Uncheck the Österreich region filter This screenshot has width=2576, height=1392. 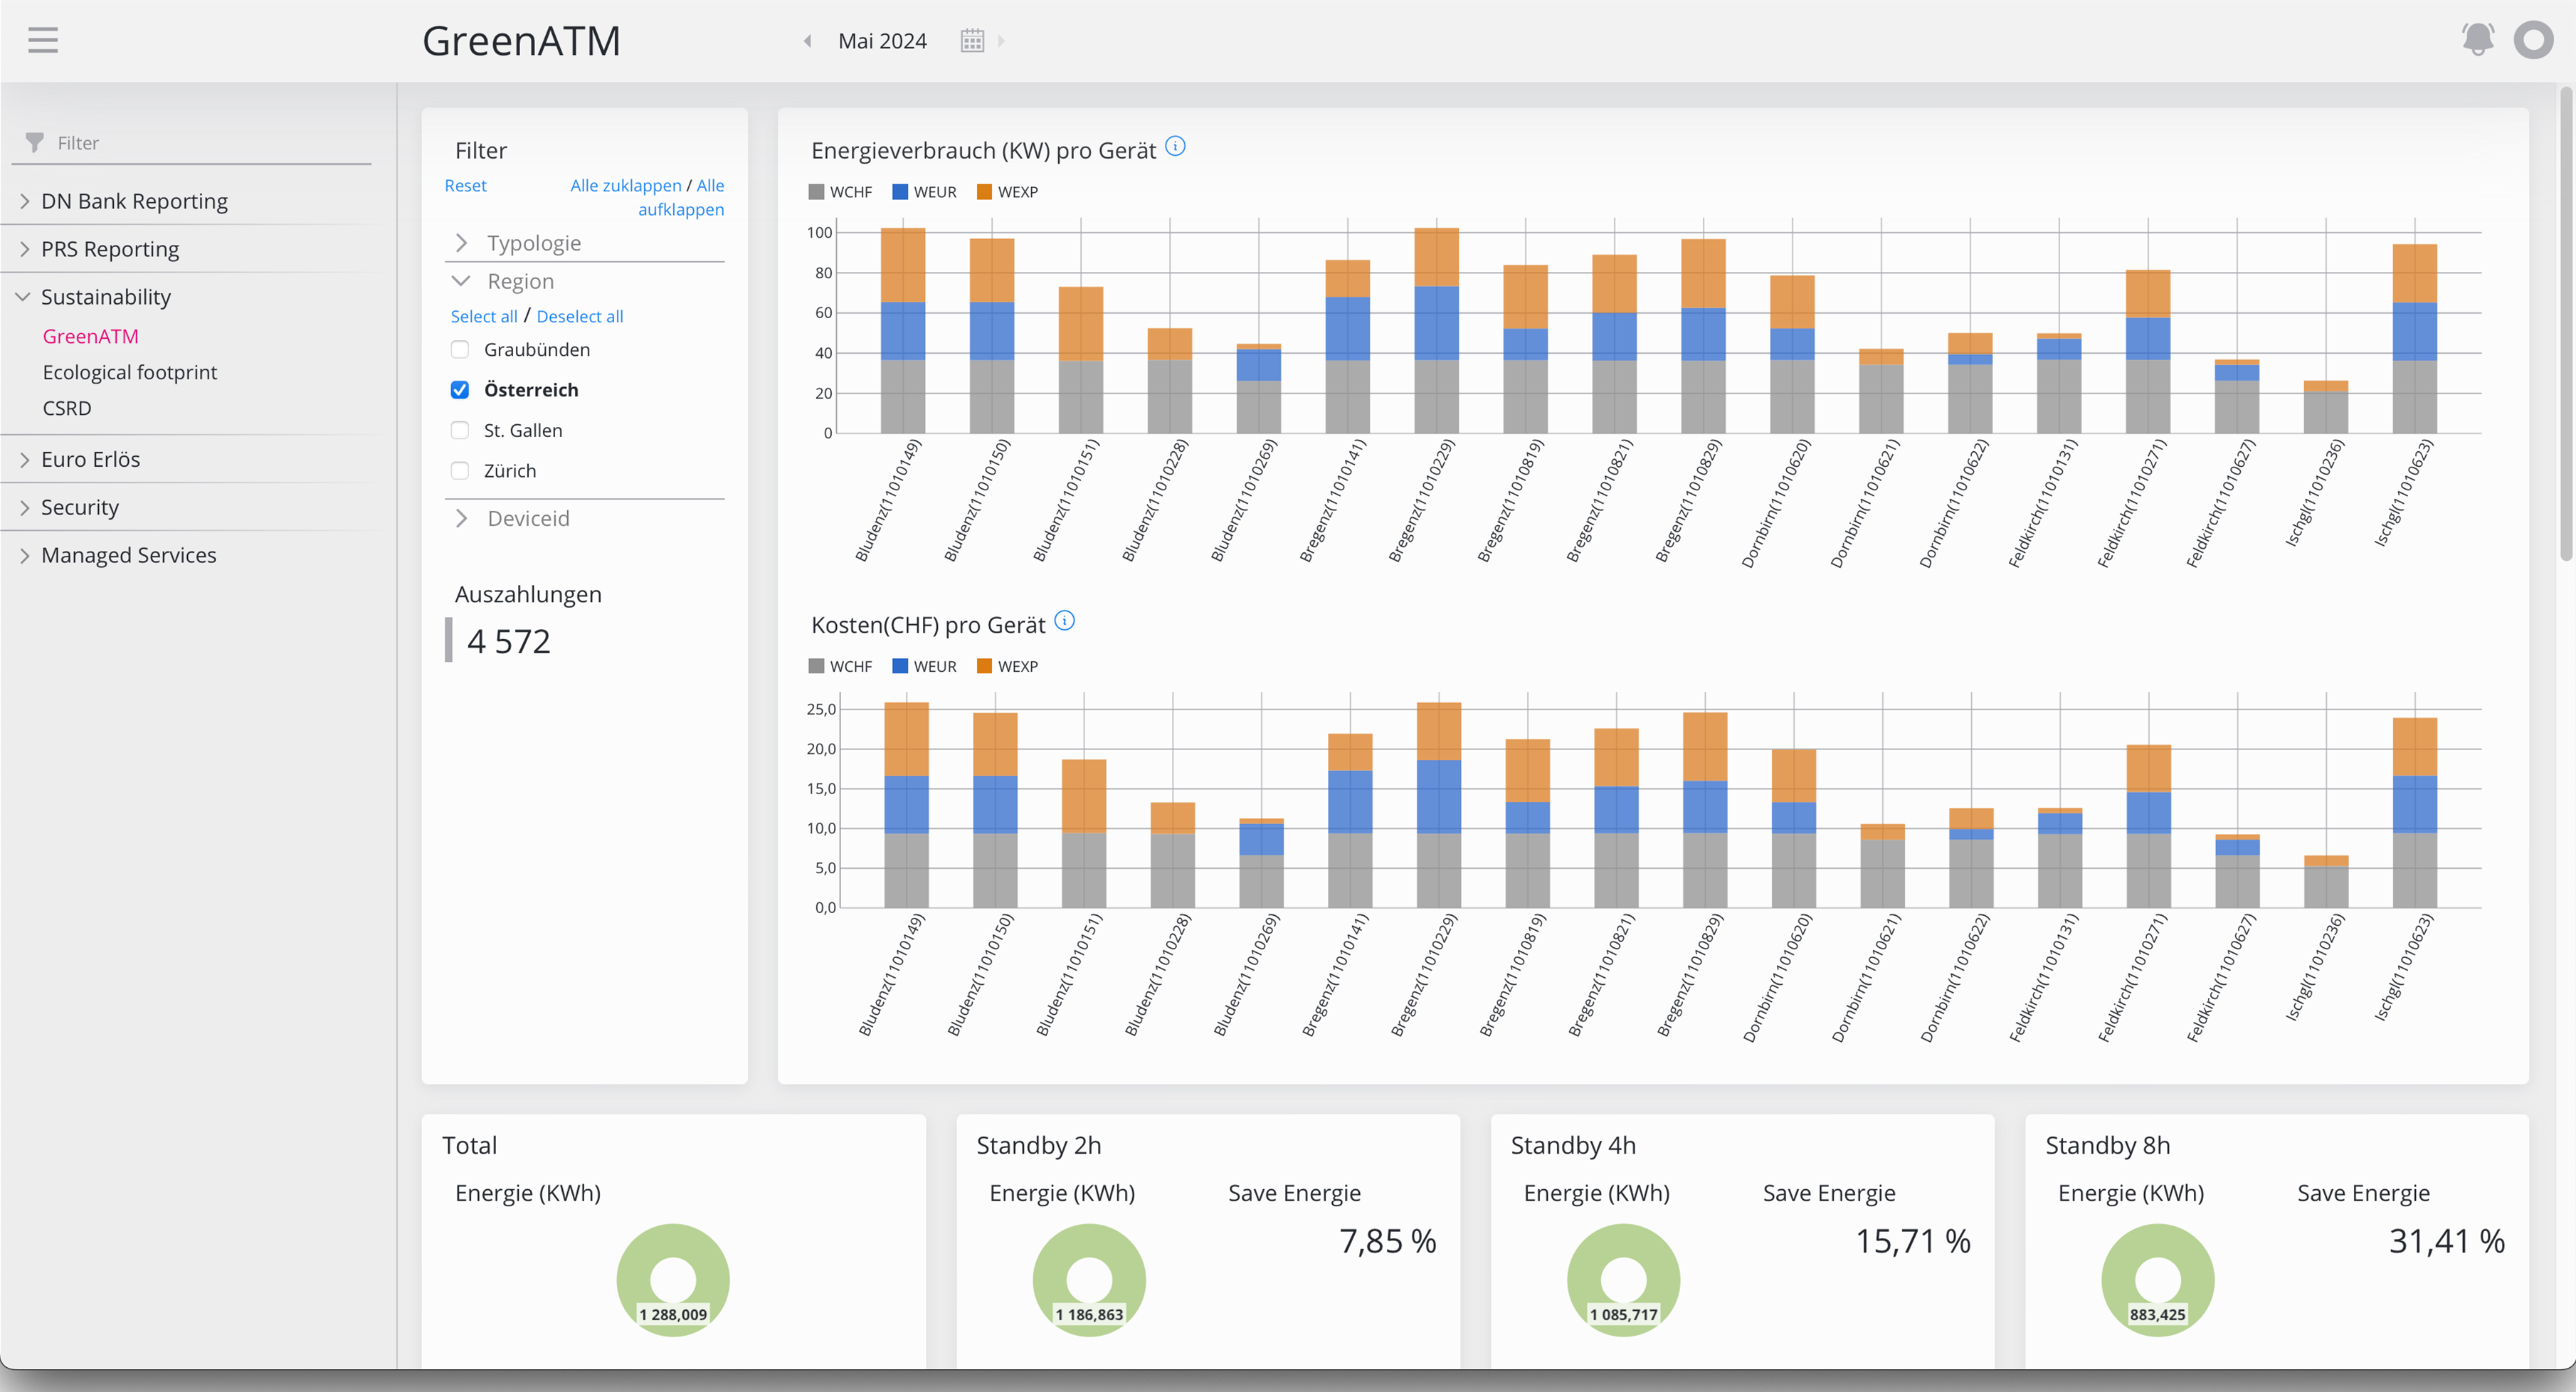(x=459, y=389)
